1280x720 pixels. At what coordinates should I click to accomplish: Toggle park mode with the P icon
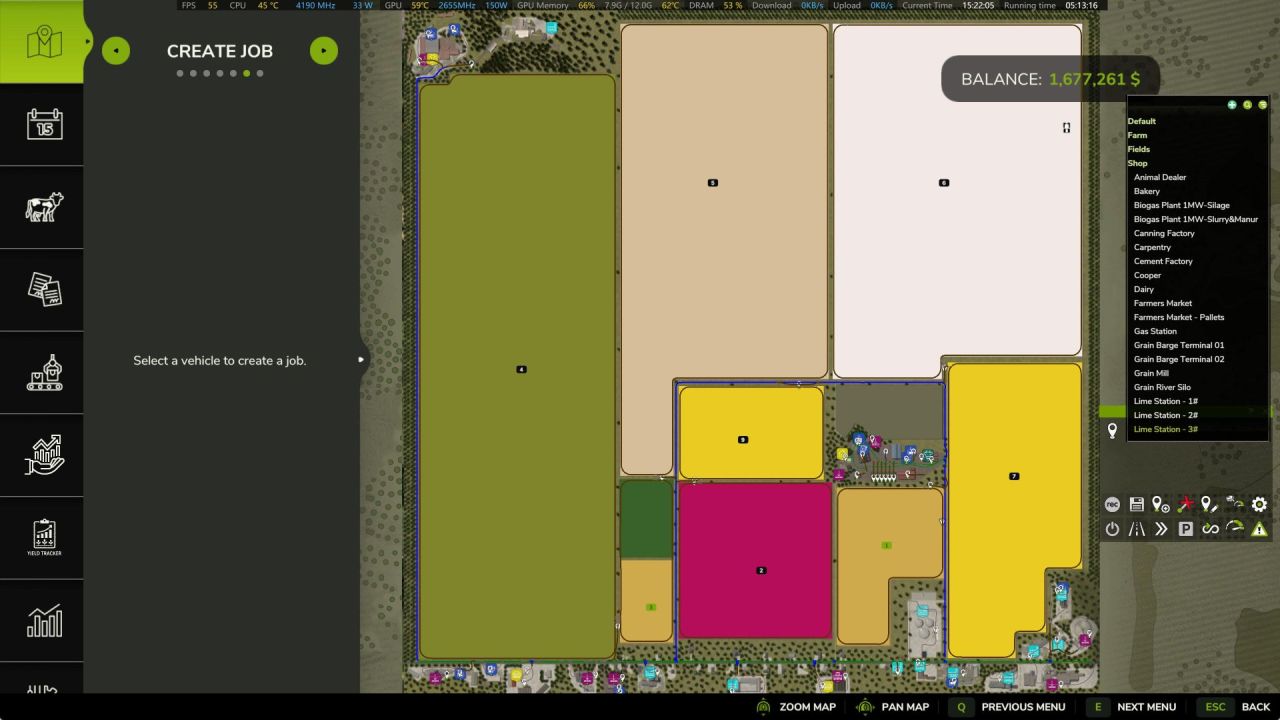pos(1185,529)
